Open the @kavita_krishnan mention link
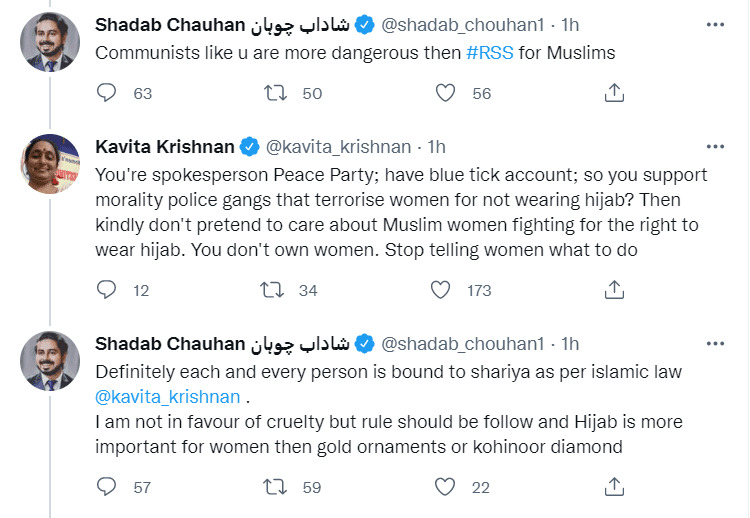The width and height of the screenshot is (750, 518). [x=168, y=397]
